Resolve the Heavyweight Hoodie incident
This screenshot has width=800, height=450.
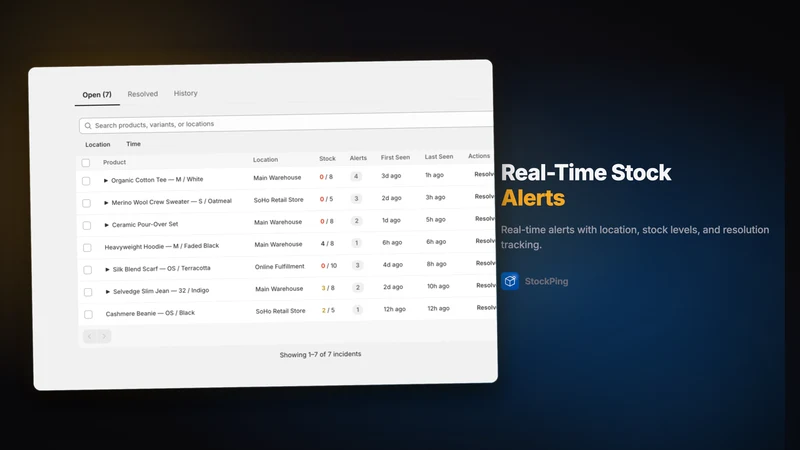(486, 241)
